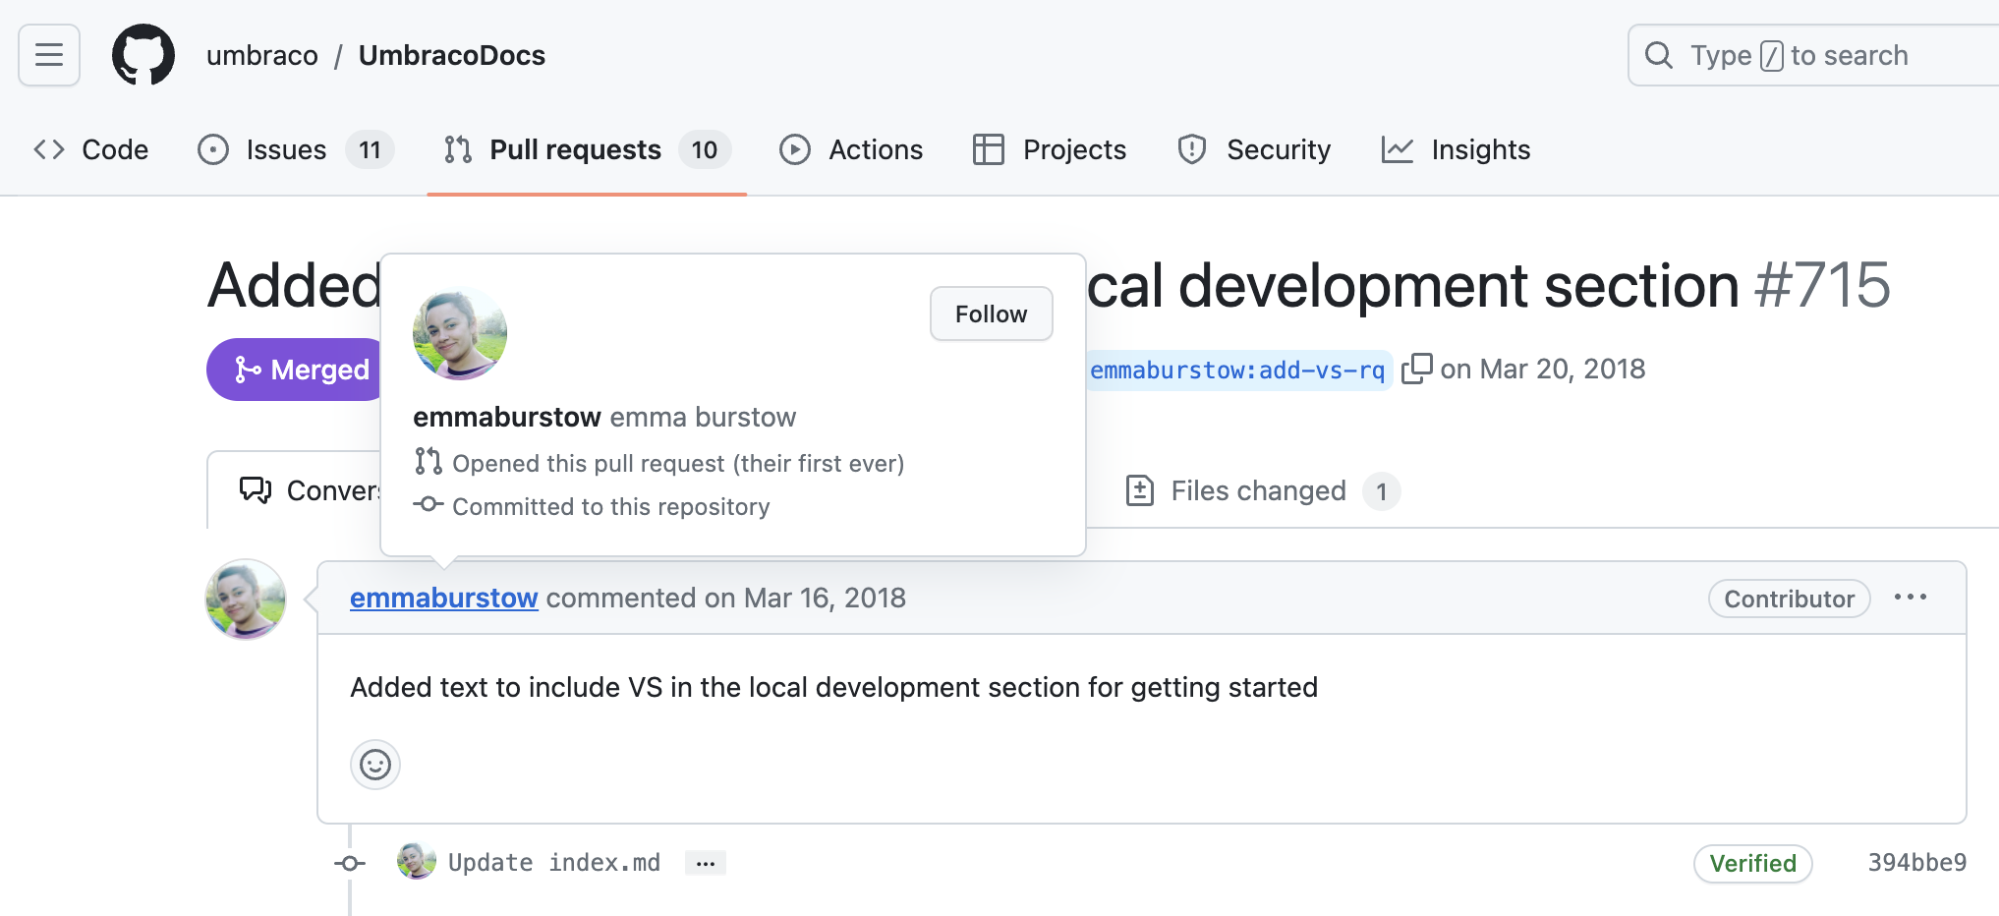Open commit hash 394bbe9

tap(1917, 863)
